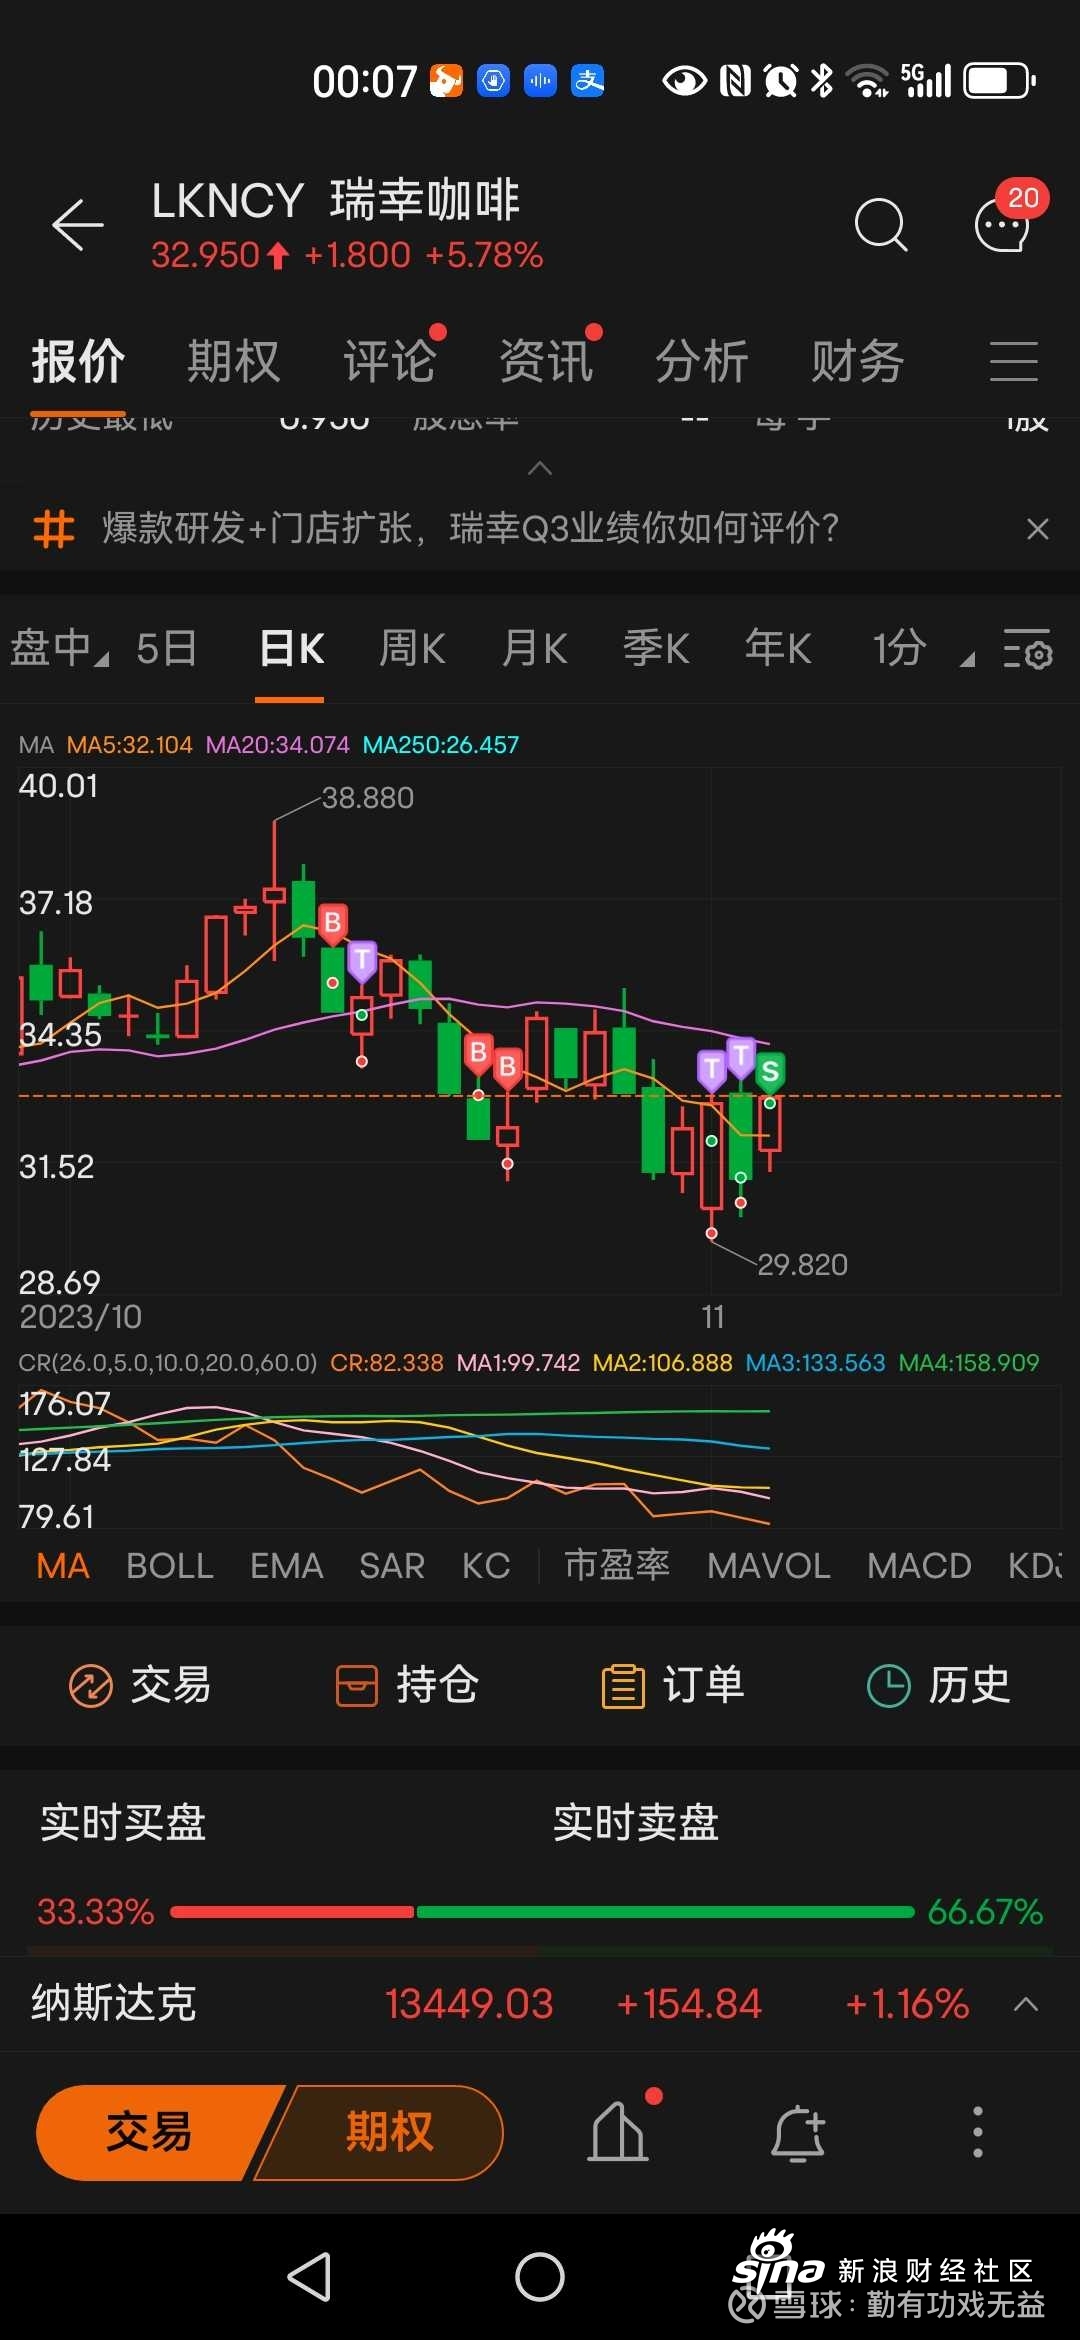Switch to the 期权 tab
The width and height of the screenshot is (1080, 2340).
(234, 361)
